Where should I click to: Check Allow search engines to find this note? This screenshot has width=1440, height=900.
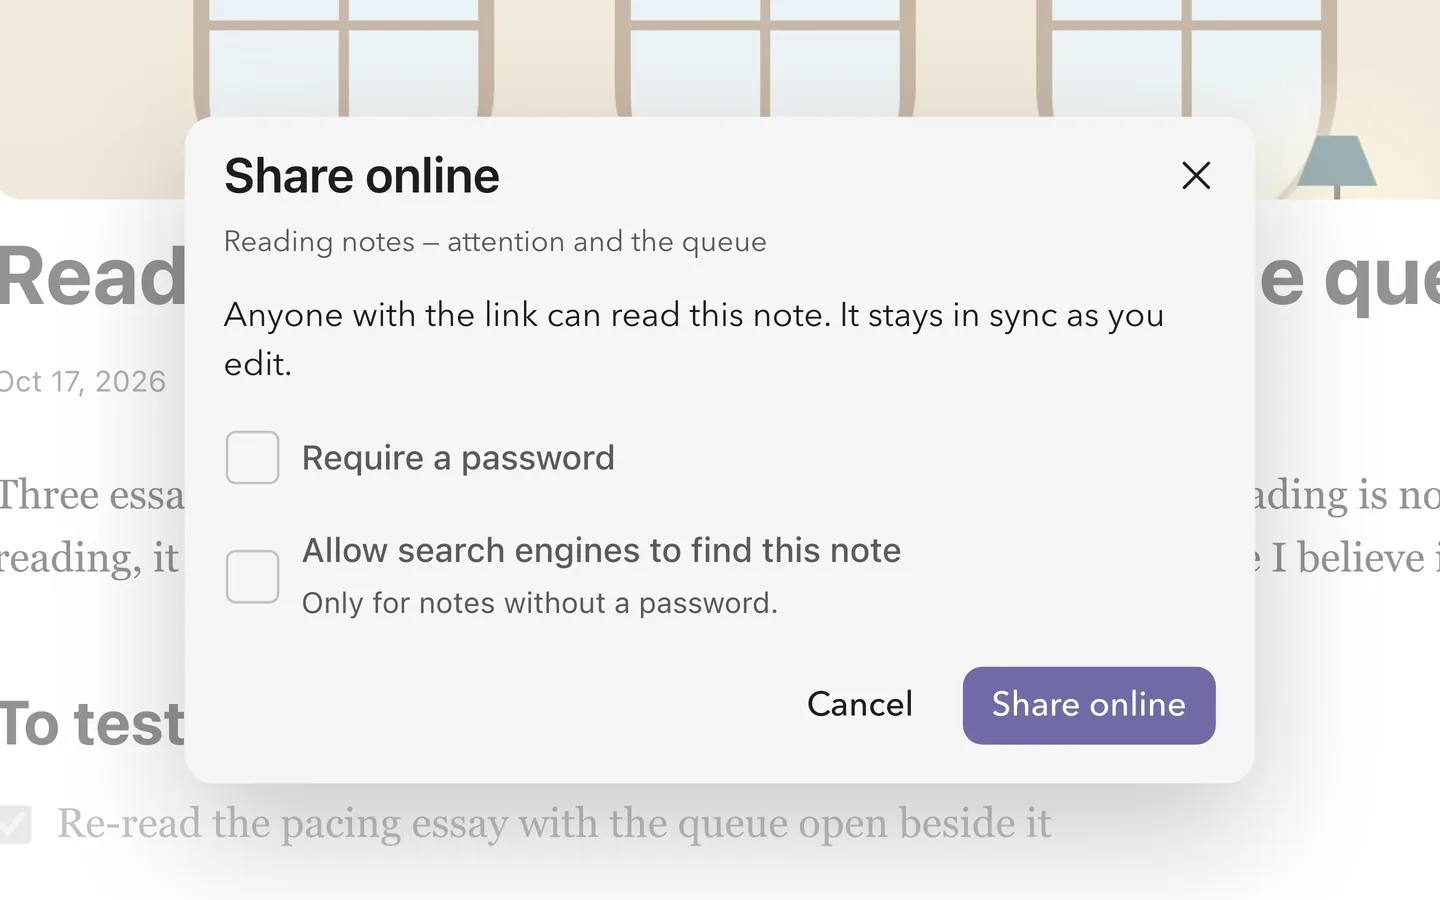tap(252, 577)
